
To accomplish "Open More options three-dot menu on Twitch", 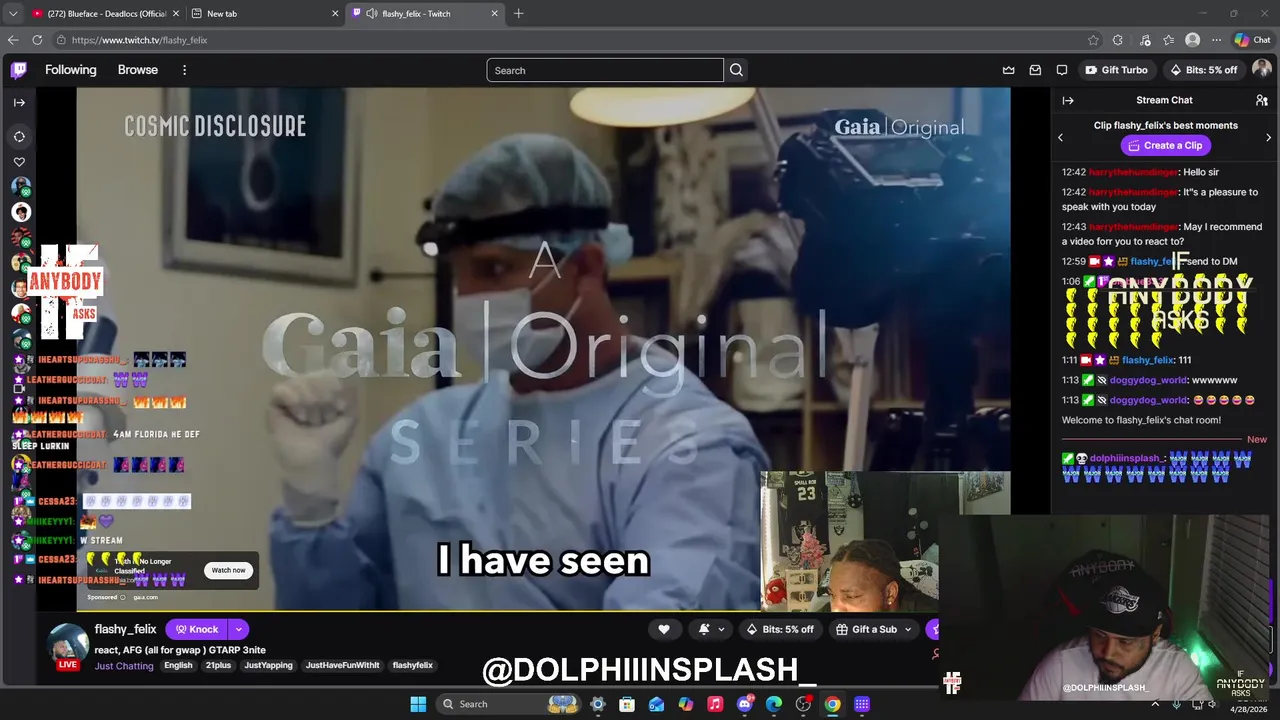I will [184, 70].
